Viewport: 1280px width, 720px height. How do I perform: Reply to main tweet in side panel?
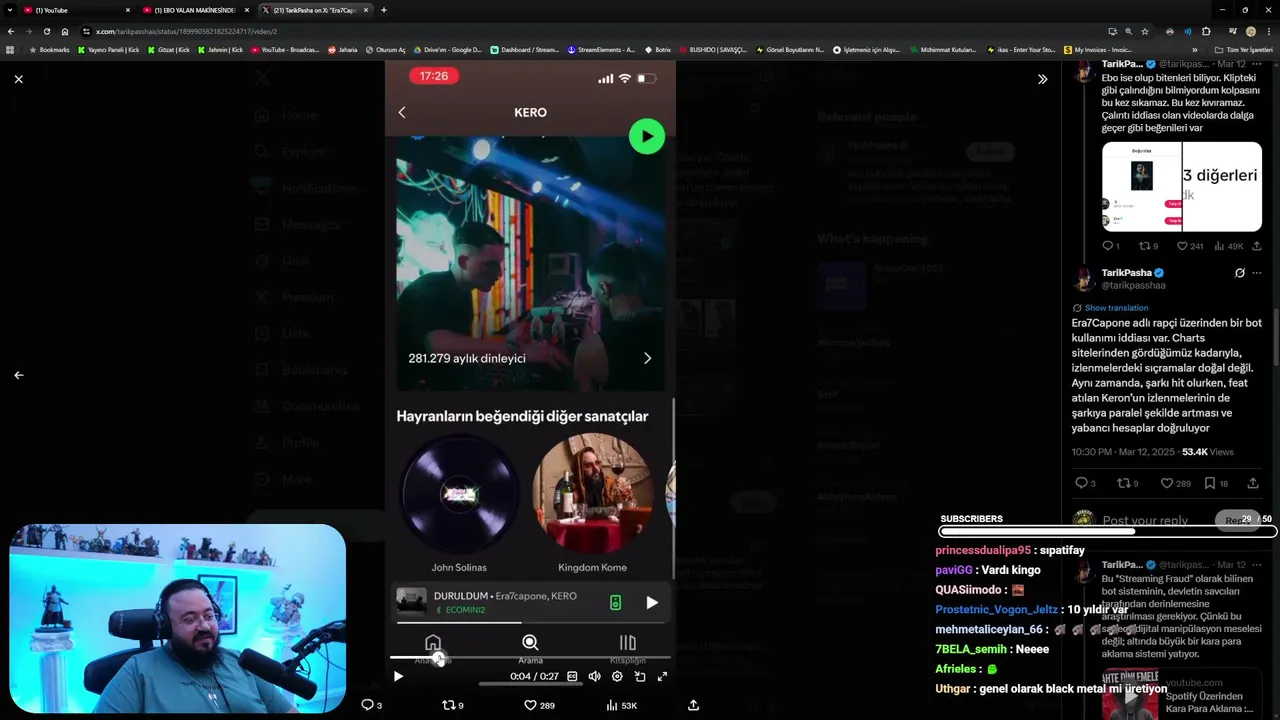point(1085,483)
